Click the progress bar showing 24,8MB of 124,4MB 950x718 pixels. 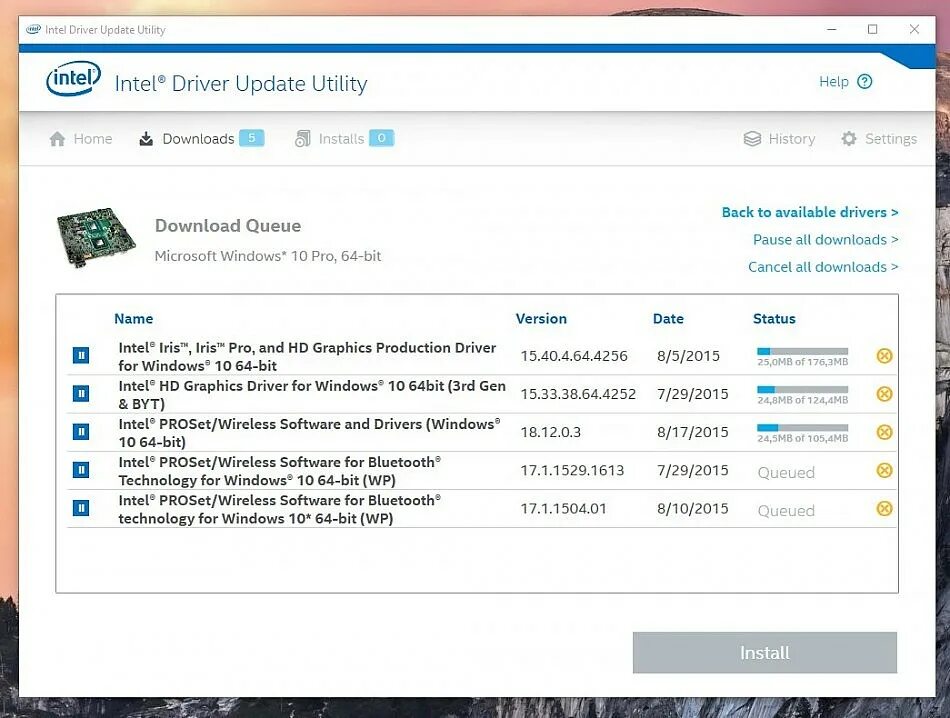802,390
